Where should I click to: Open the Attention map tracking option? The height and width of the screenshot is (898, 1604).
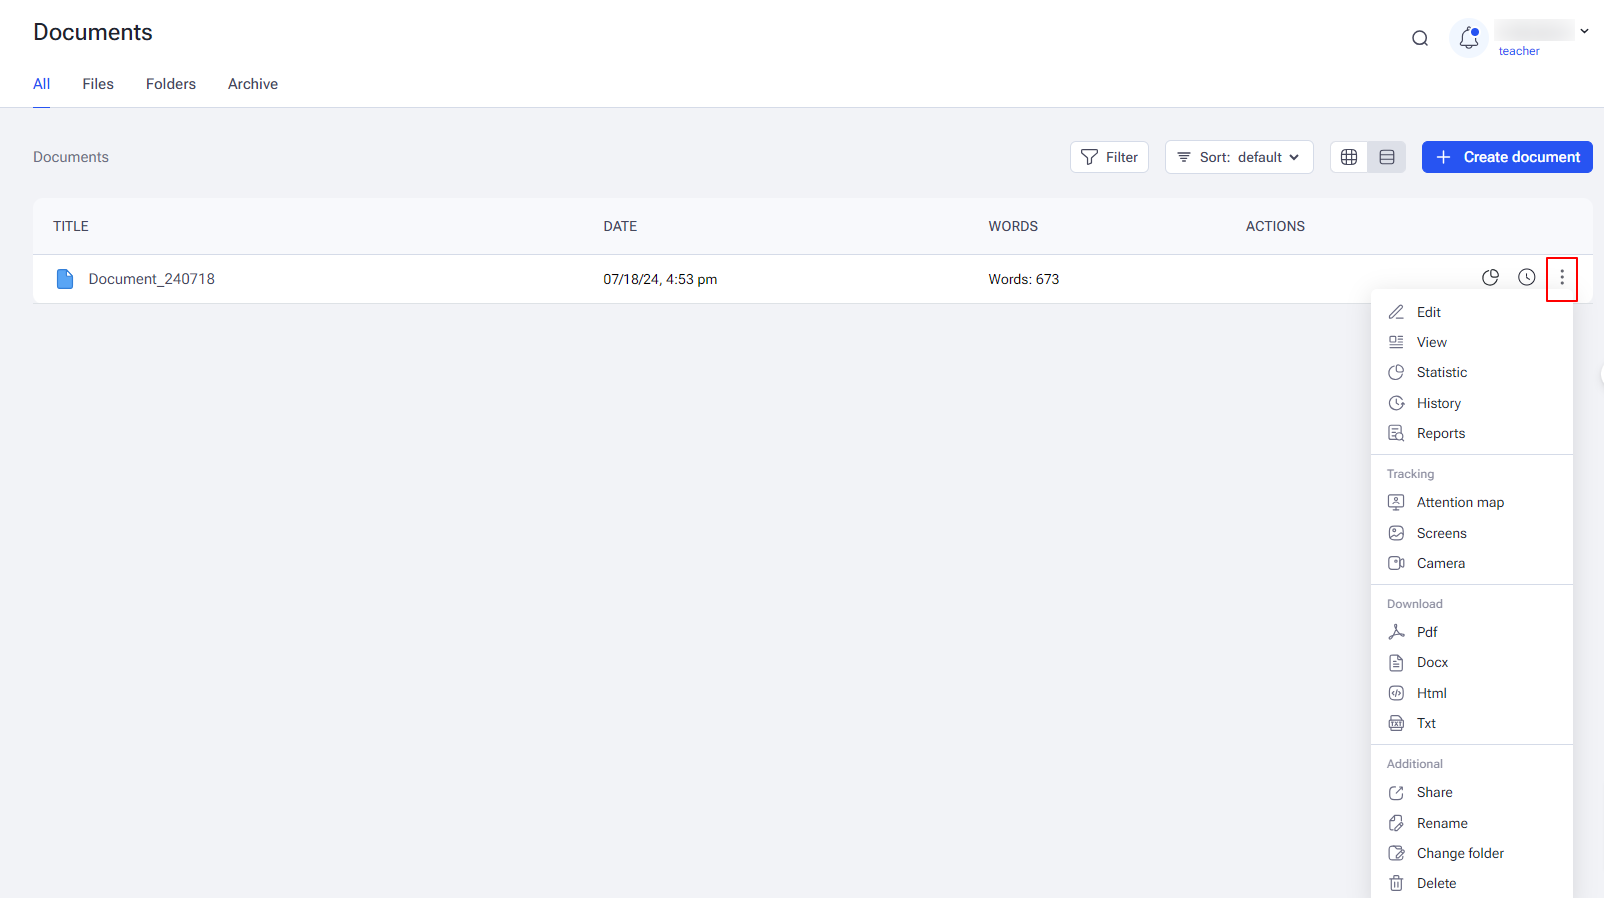tap(1472, 502)
